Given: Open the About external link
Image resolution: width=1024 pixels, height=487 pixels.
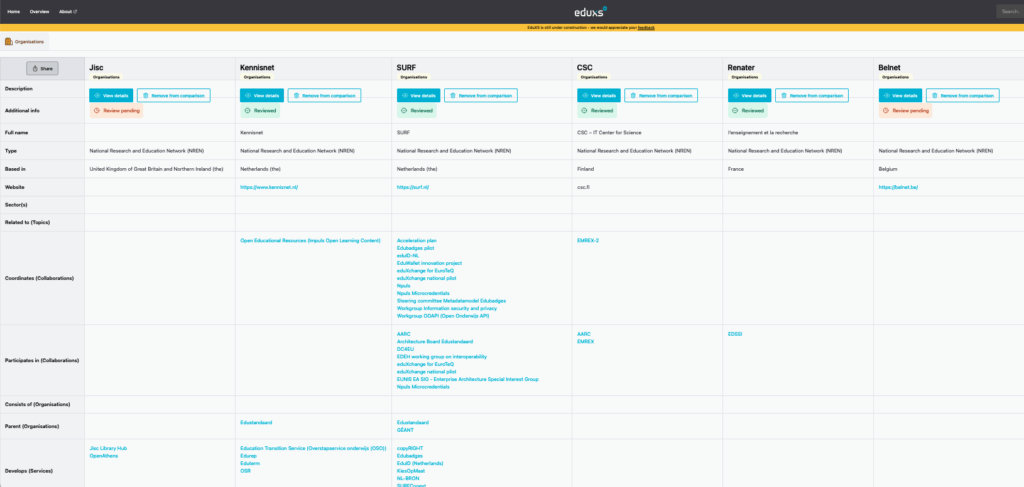Looking at the screenshot, I should tap(68, 11).
